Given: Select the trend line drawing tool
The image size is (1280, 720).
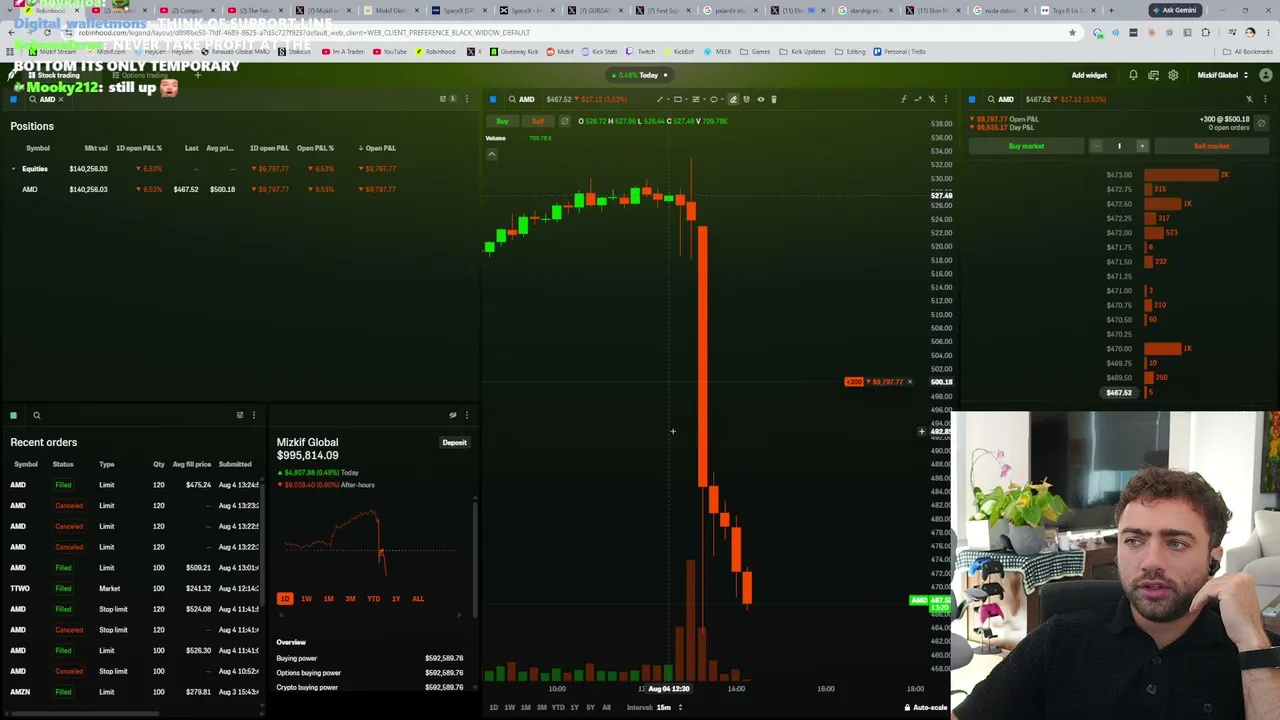Looking at the screenshot, I should coord(659,99).
